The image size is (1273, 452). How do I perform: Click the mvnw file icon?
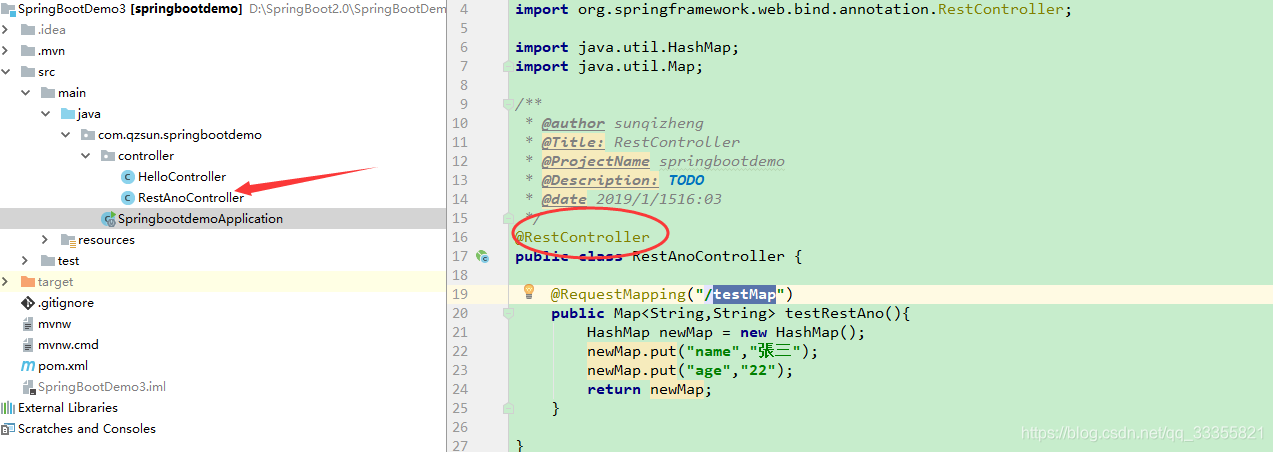click(x=28, y=324)
